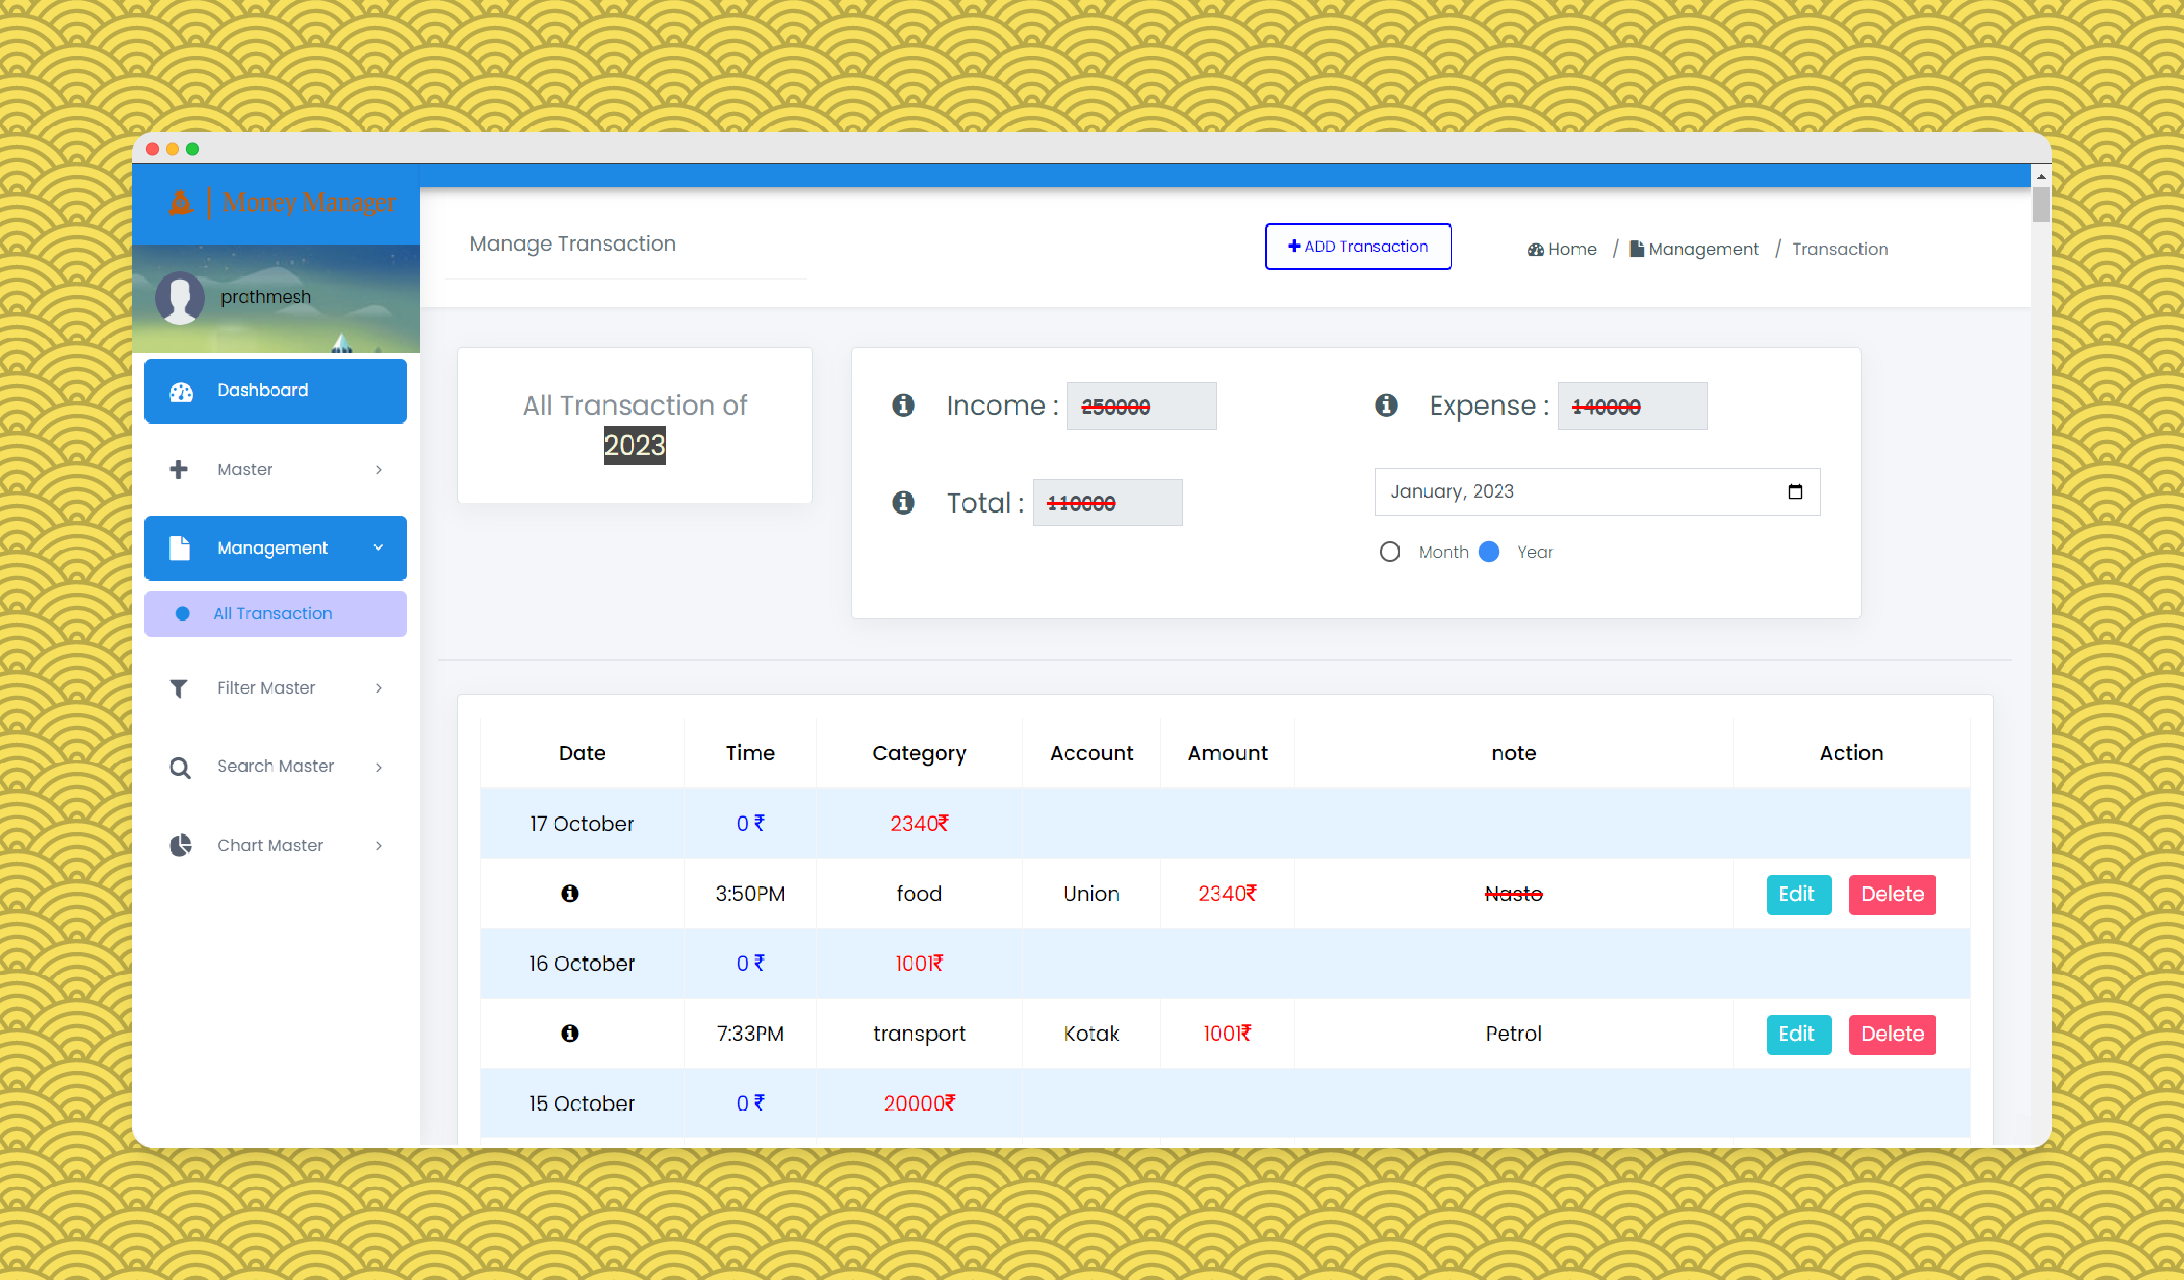Viewport: 2184px width, 1280px height.
Task: Collapse the Management sidebar menu
Action: [x=275, y=548]
